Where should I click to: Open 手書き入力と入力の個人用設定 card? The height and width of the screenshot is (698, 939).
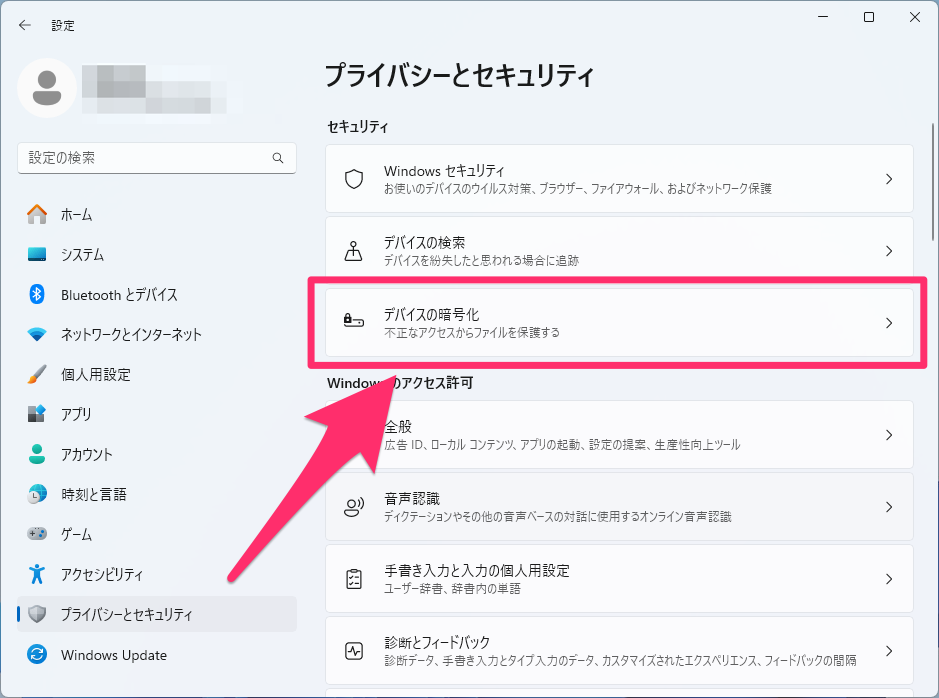pos(619,579)
